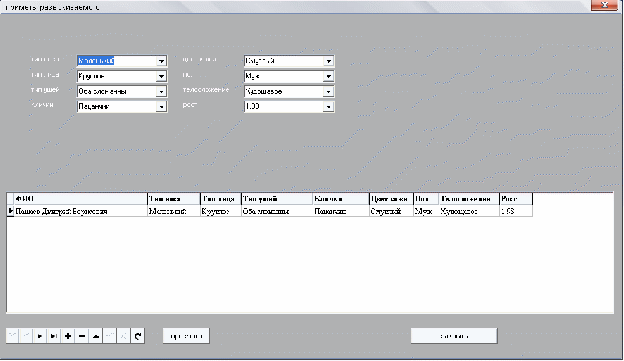Expand second combo box in left column

pos(161,76)
